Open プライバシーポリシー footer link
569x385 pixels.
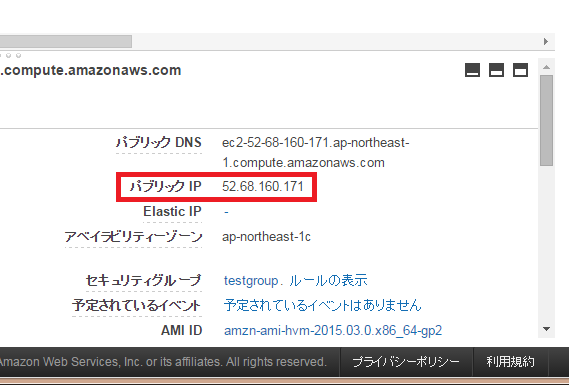point(406,362)
